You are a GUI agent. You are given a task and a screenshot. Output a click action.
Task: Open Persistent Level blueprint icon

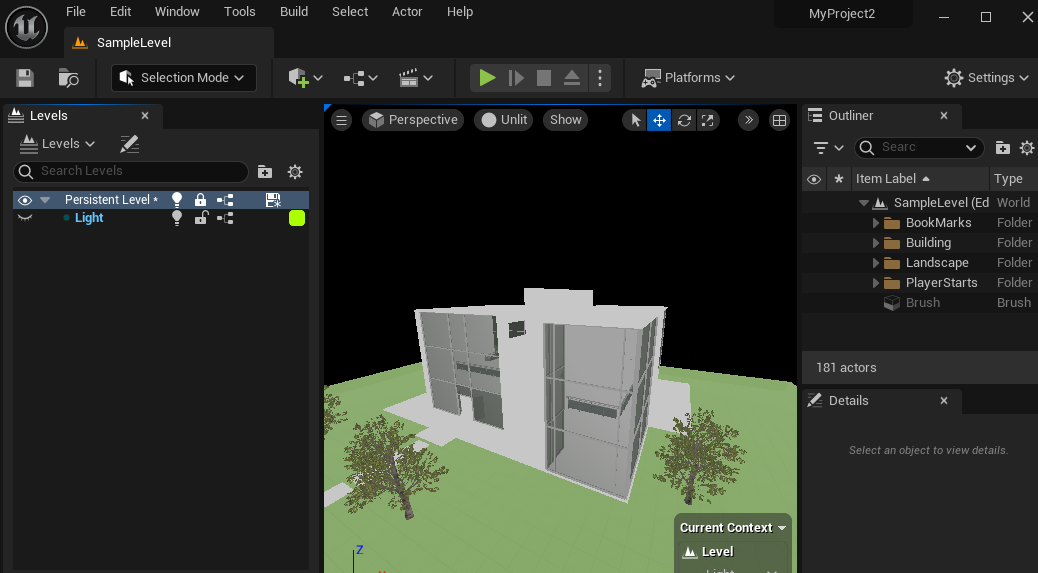point(225,200)
